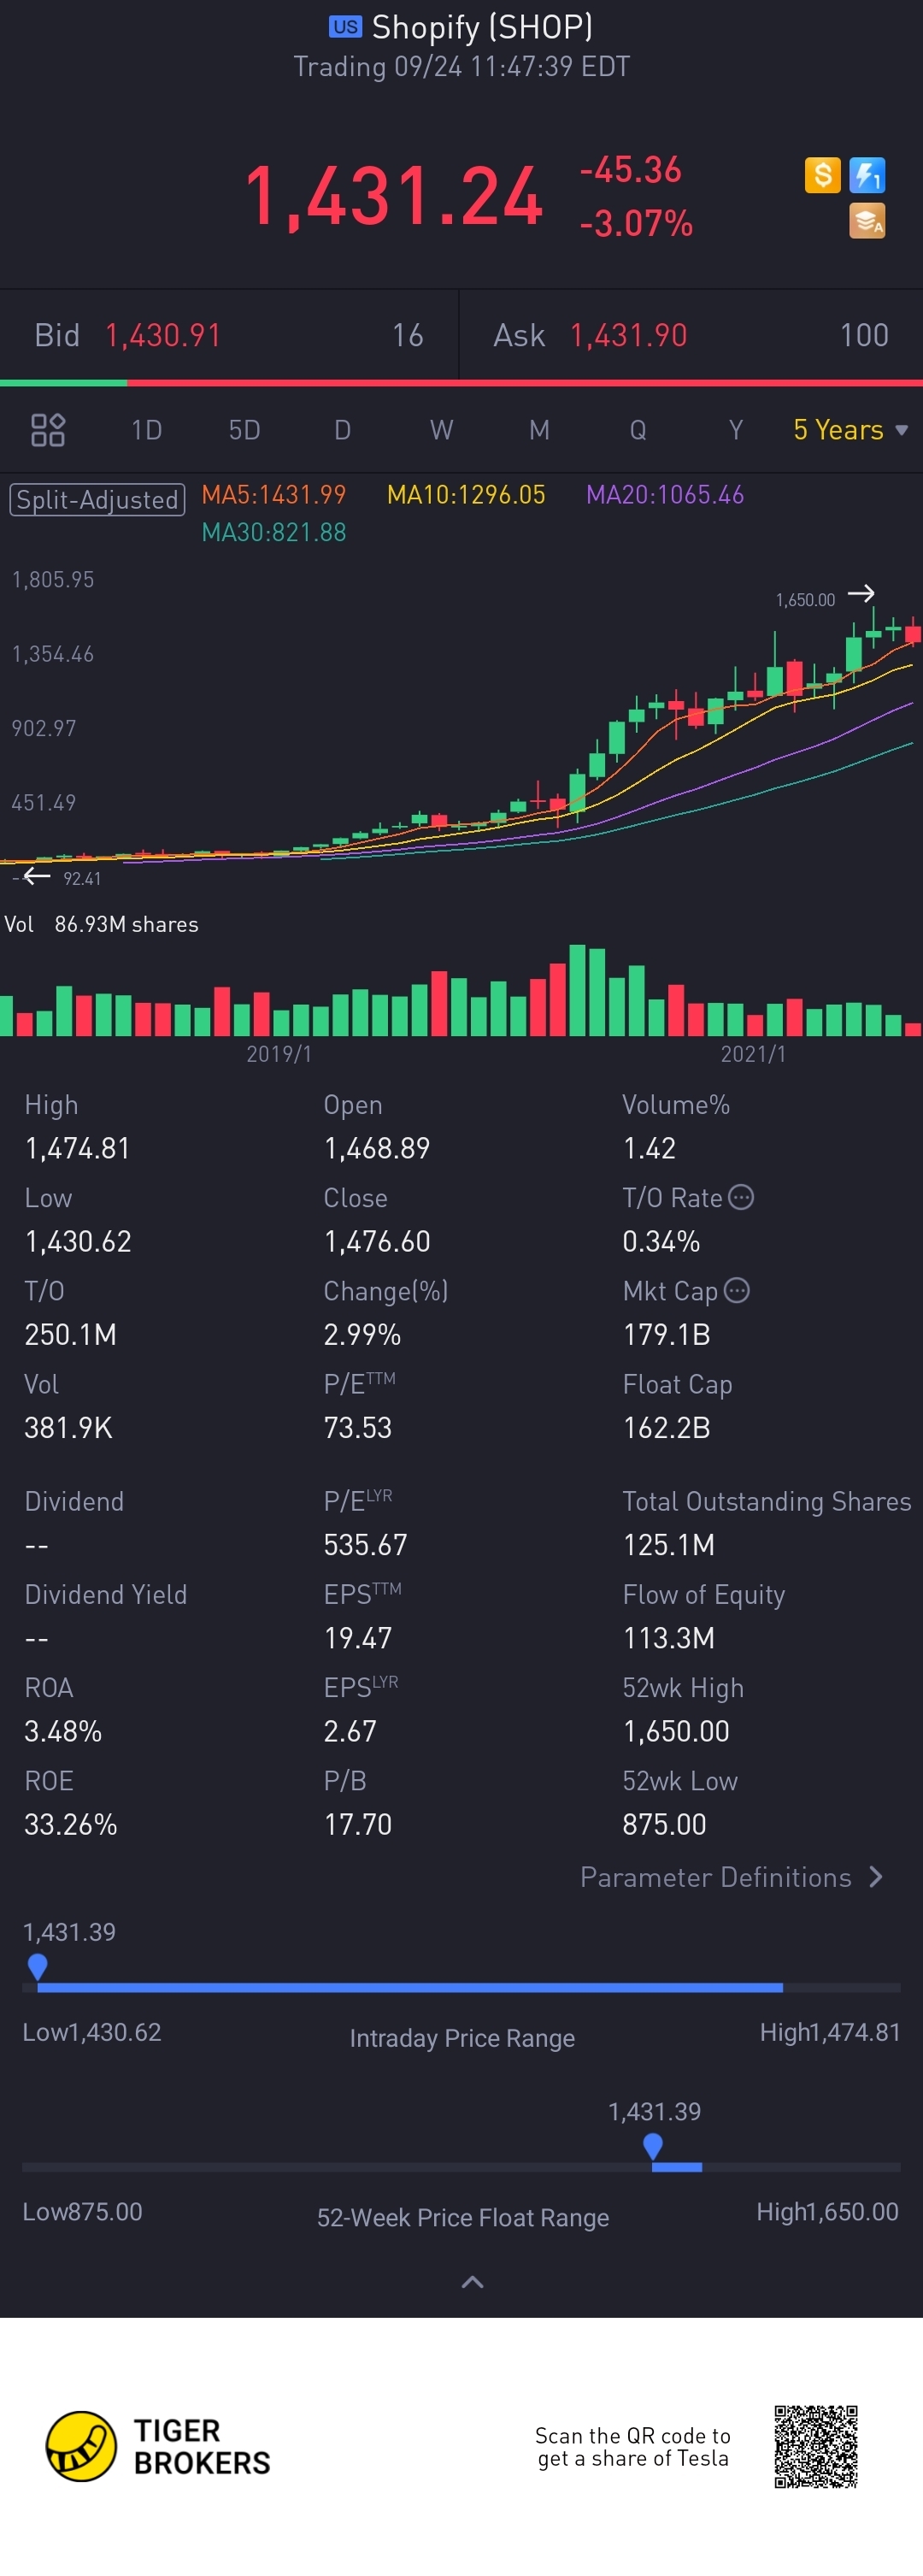
Task: Tap the 2019/1 date label under volume
Action: (x=279, y=1054)
